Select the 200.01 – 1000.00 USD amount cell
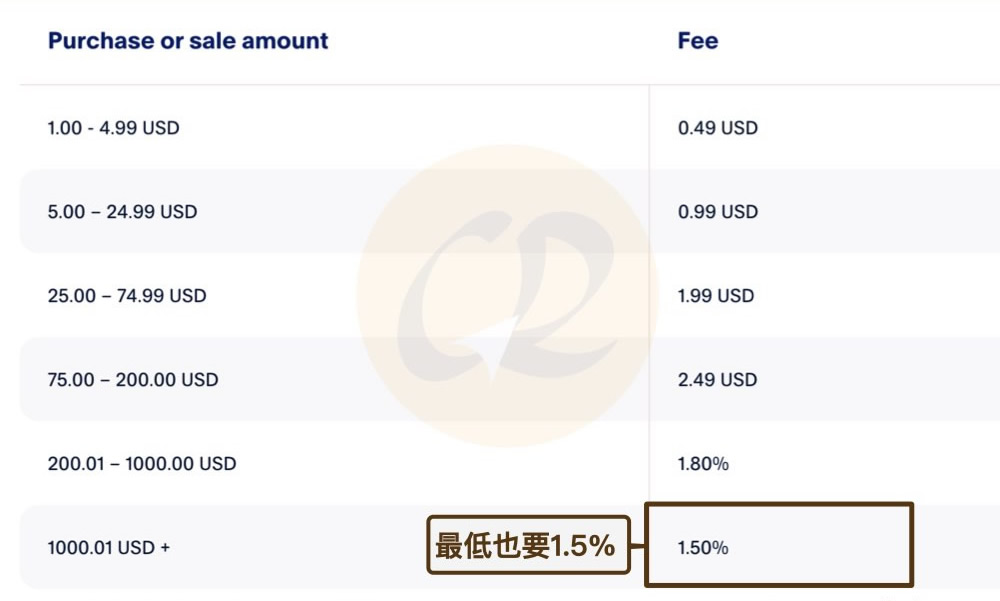The image size is (1000, 601). pyautogui.click(x=141, y=464)
